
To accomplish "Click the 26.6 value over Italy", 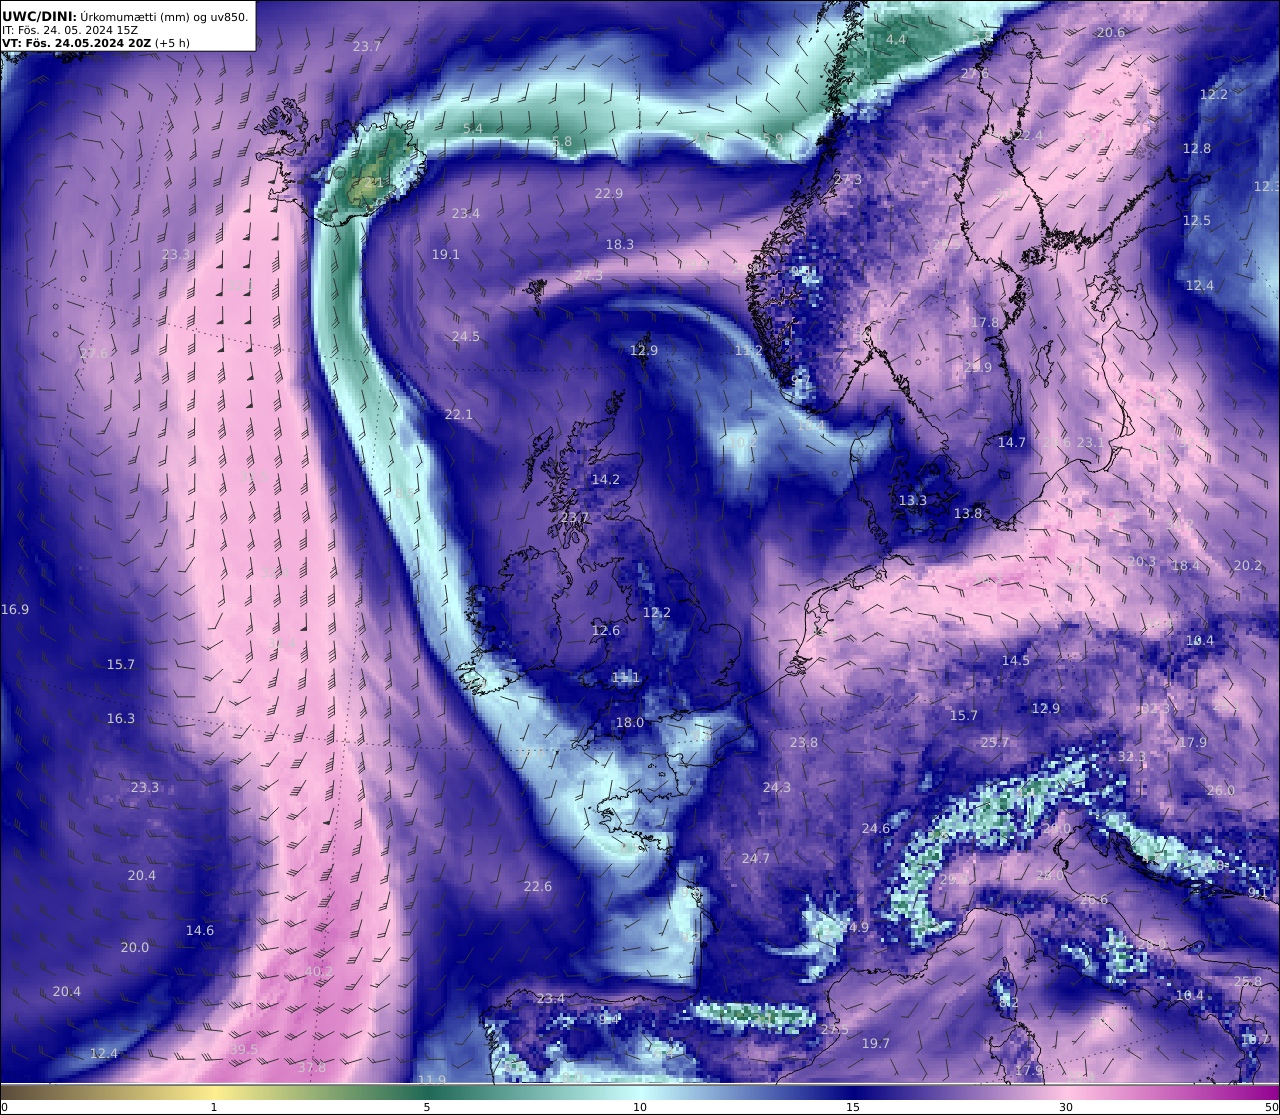I will tap(1093, 900).
